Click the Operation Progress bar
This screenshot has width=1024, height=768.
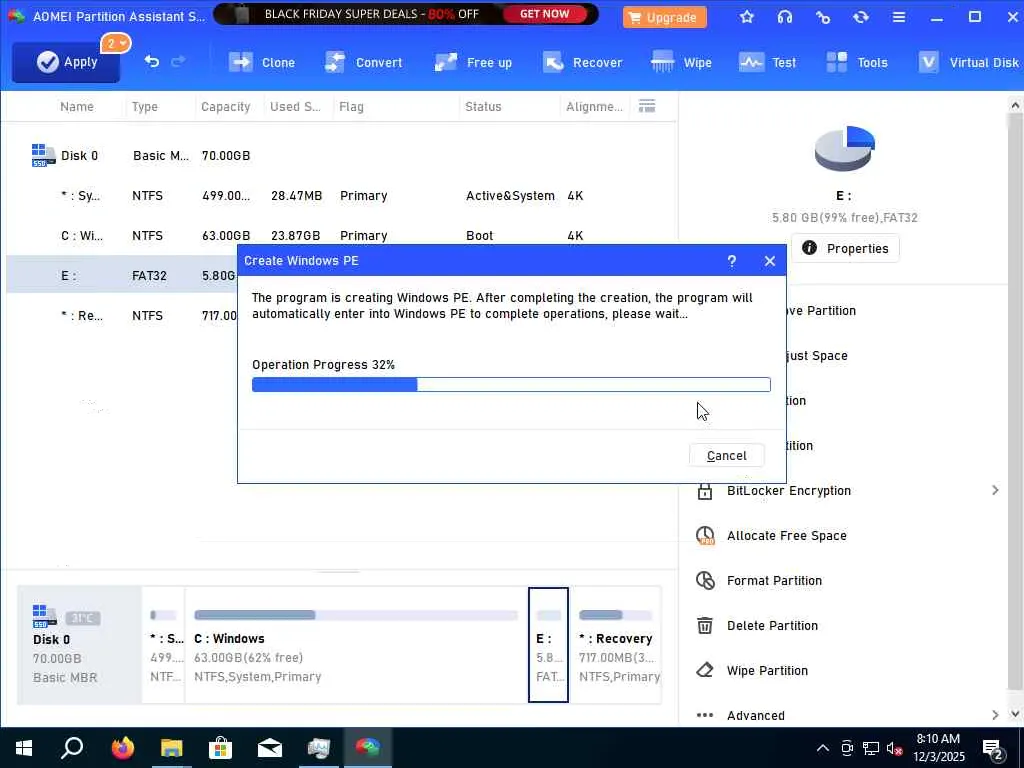pos(511,385)
